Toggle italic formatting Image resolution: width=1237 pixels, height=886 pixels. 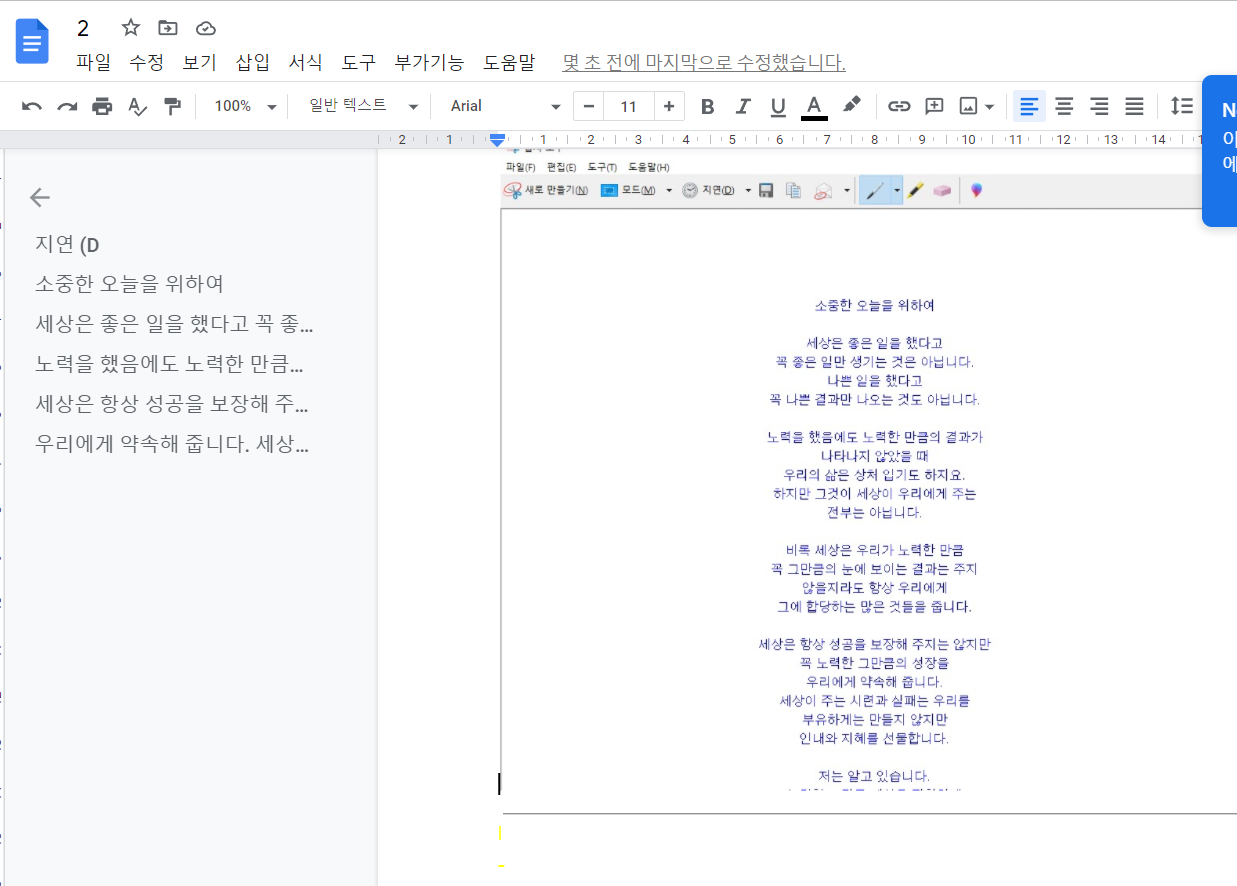pos(743,106)
